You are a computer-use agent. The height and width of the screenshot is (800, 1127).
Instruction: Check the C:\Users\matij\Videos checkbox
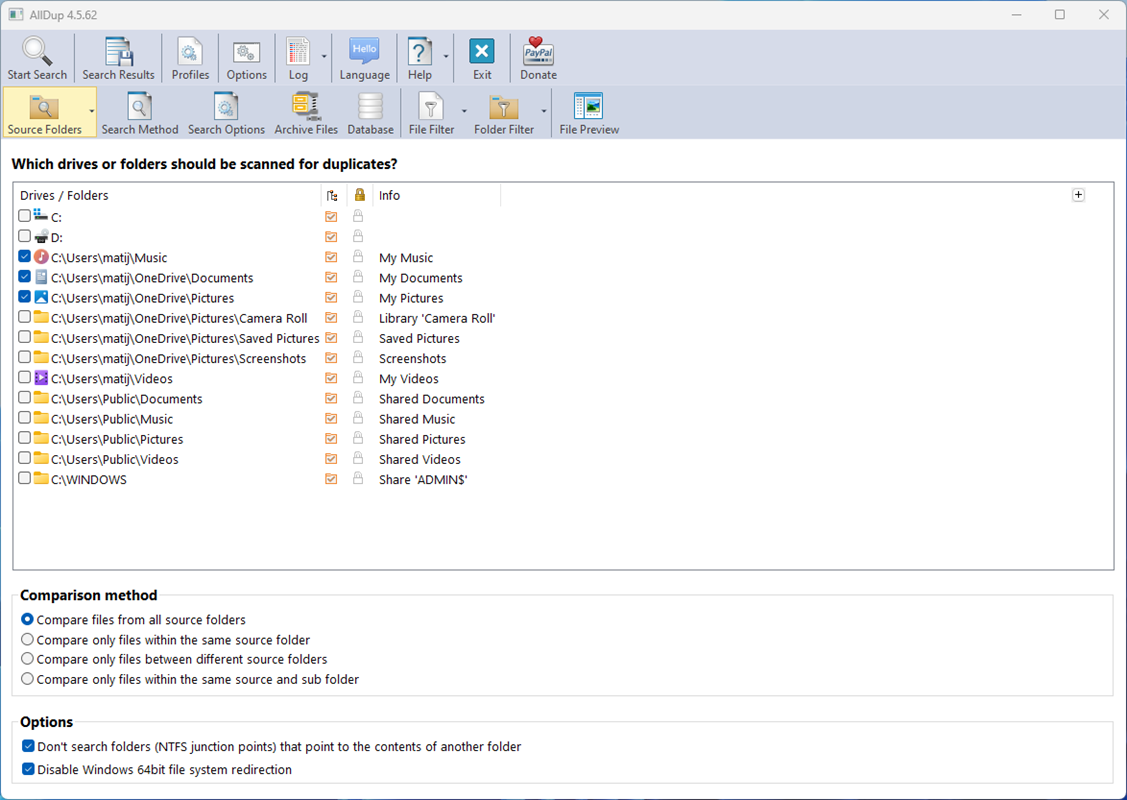pyautogui.click(x=24, y=377)
